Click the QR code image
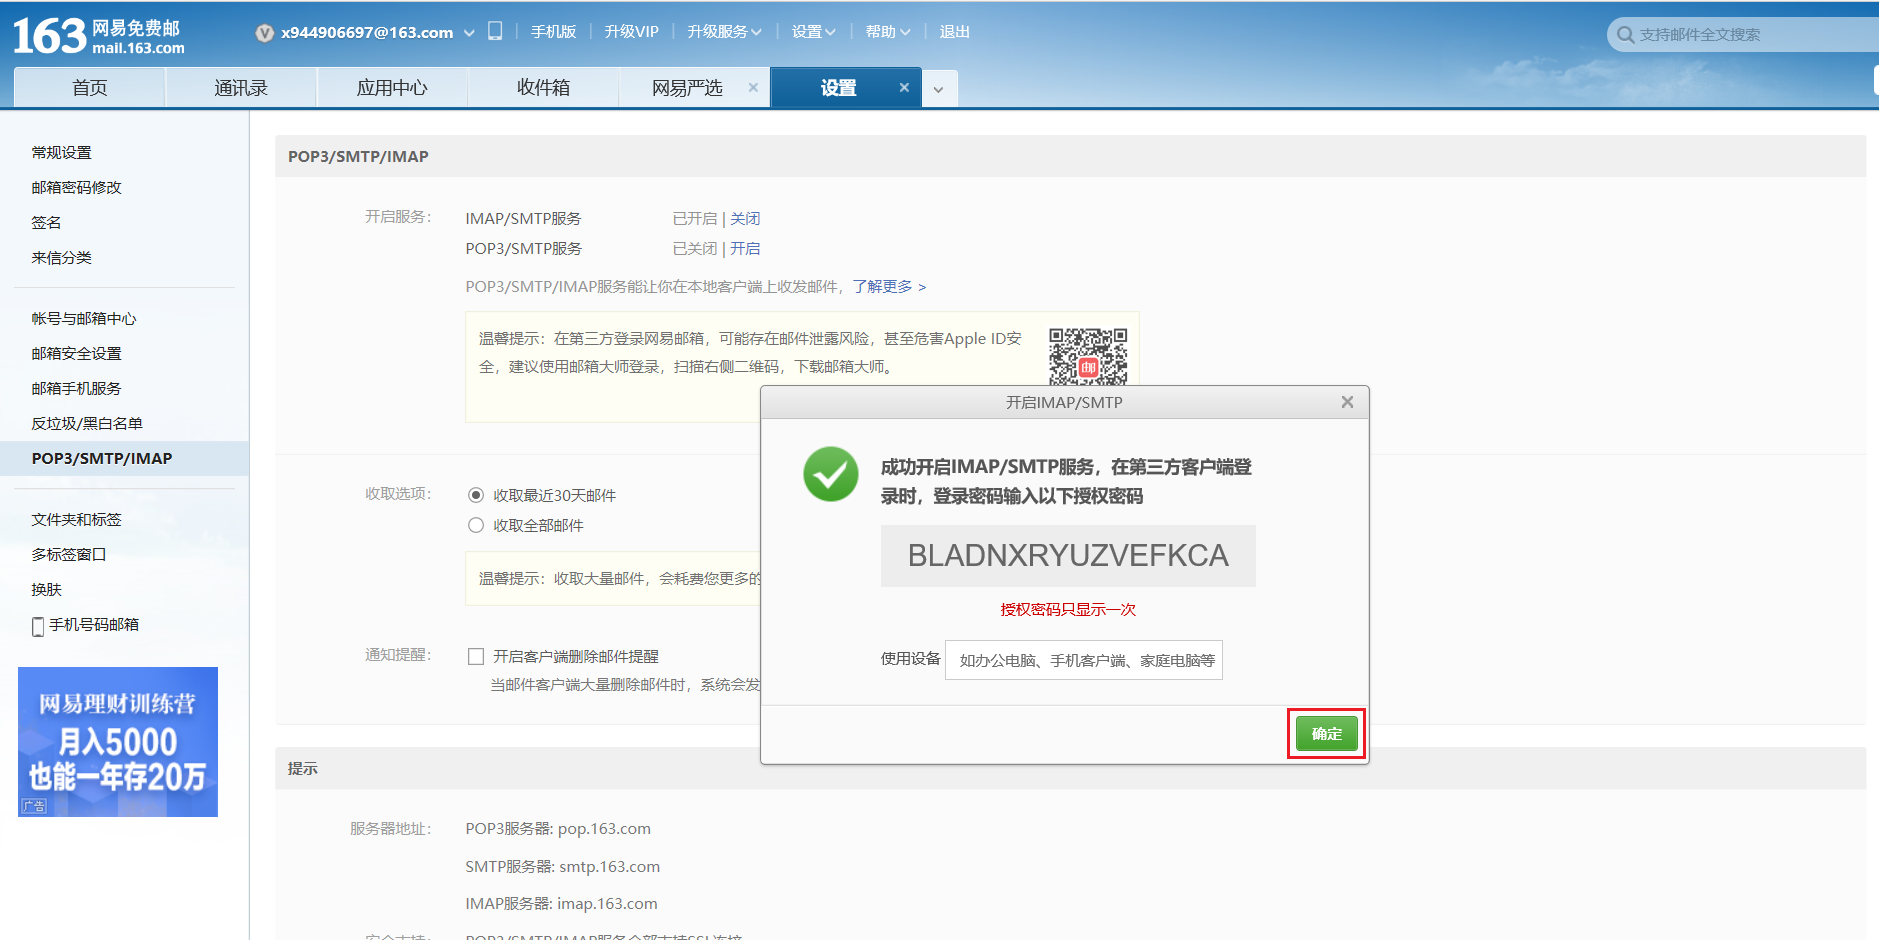The image size is (1879, 940). pos(1088,356)
